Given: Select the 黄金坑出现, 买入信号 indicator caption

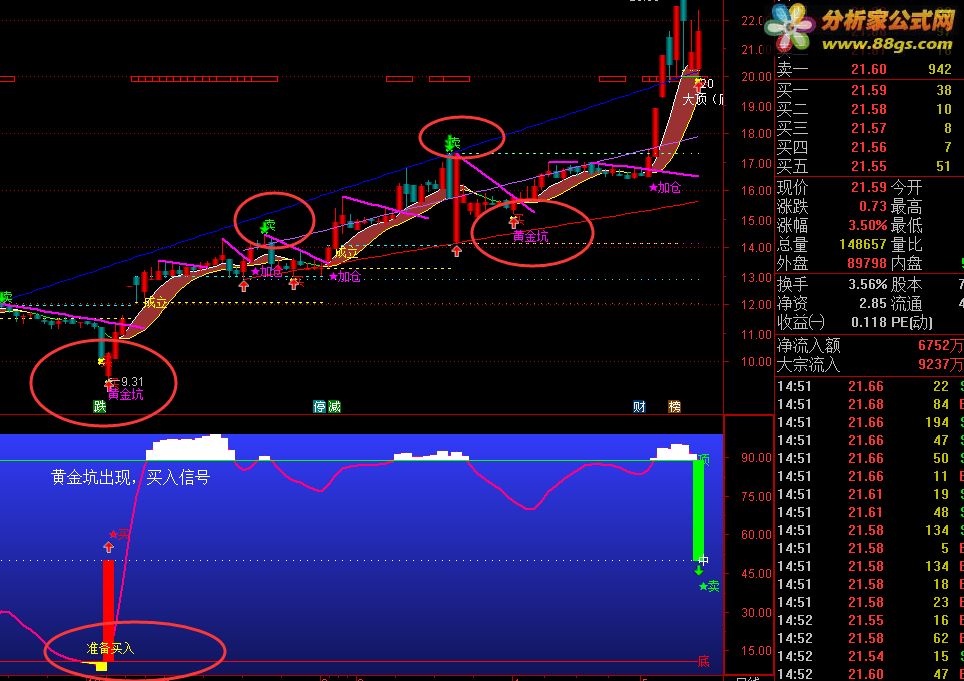Looking at the screenshot, I should click(130, 477).
